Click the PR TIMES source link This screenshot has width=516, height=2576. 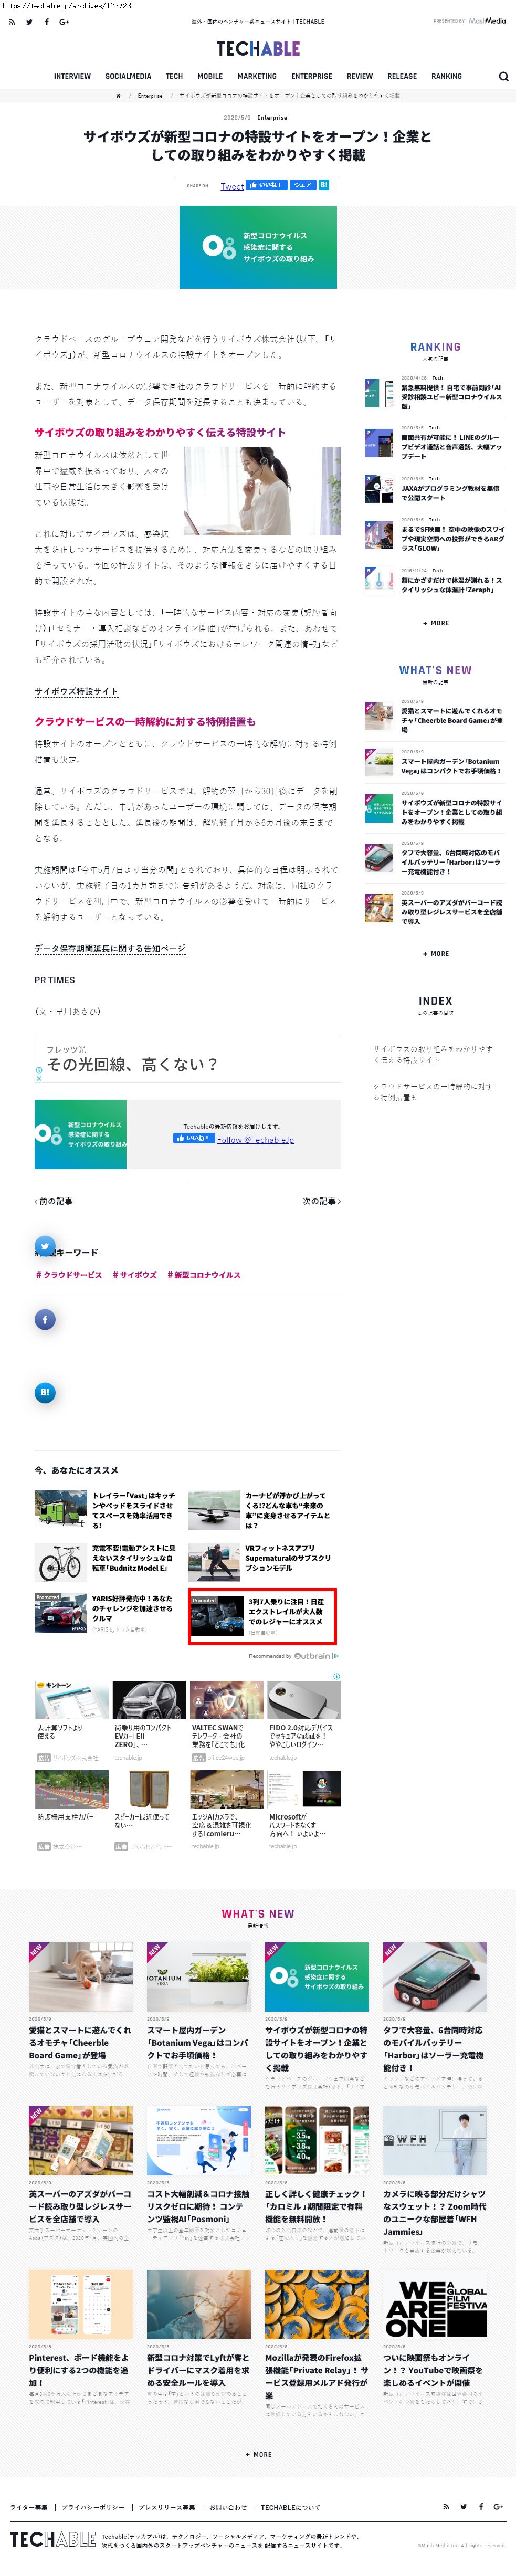[55, 980]
